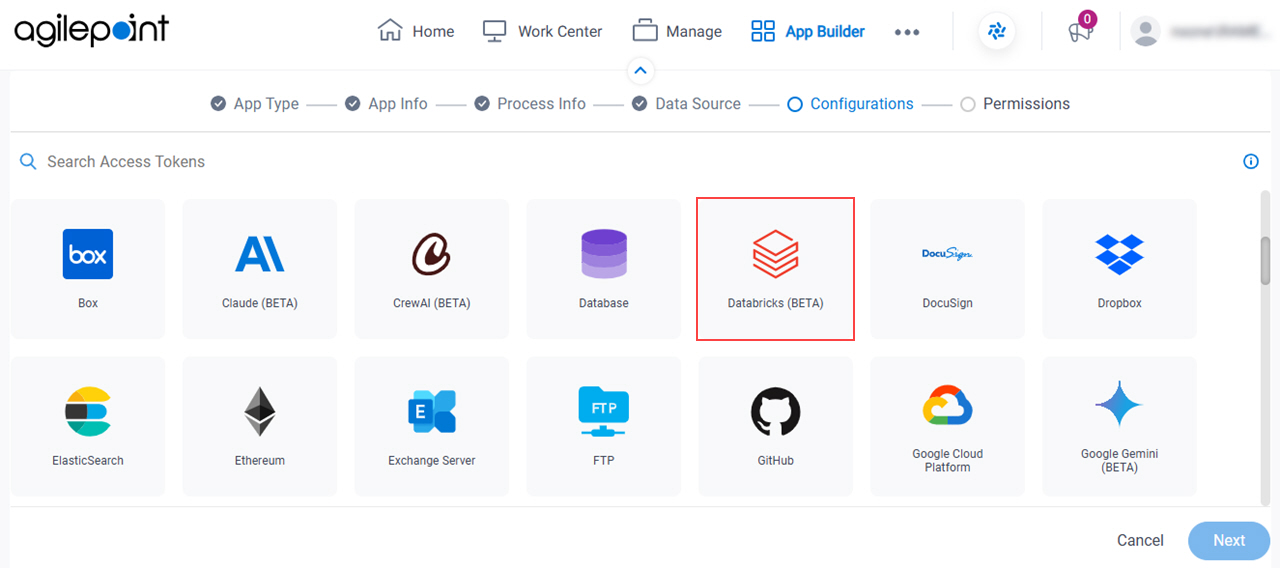The width and height of the screenshot is (1280, 568).
Task: Choose the FTP folder icon
Action: (604, 412)
